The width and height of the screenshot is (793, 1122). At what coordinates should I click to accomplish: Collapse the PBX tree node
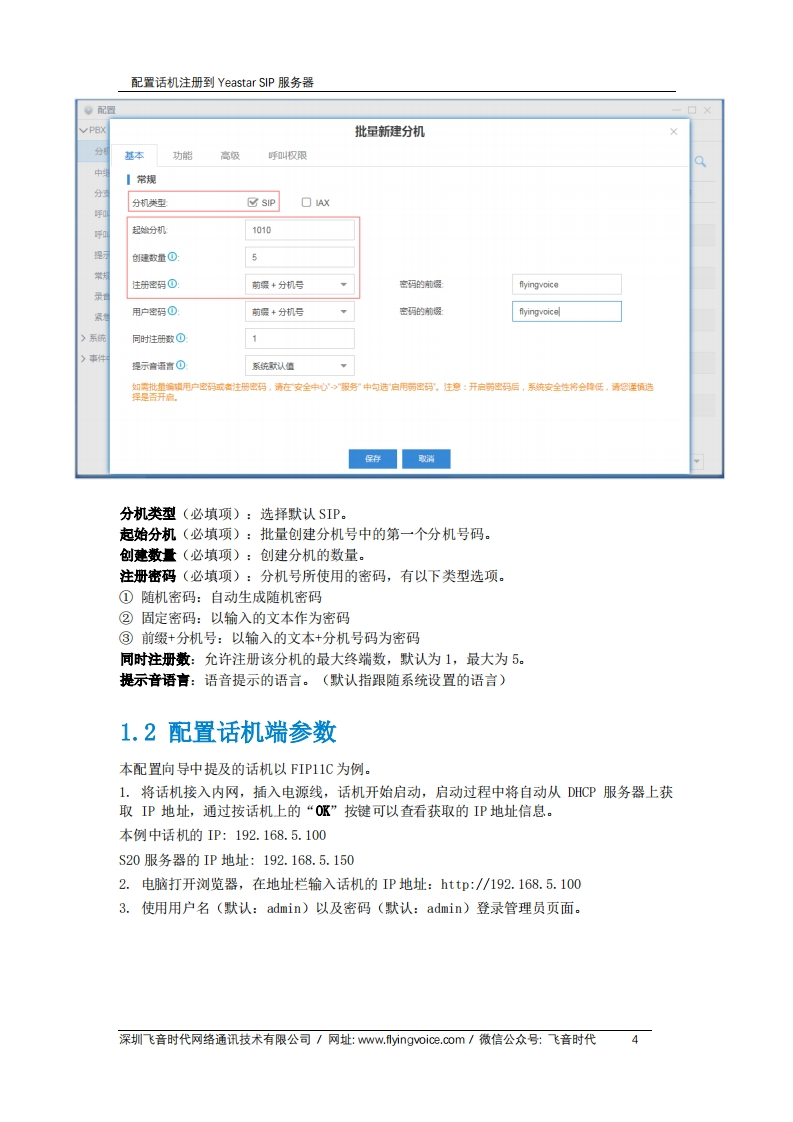point(83,130)
